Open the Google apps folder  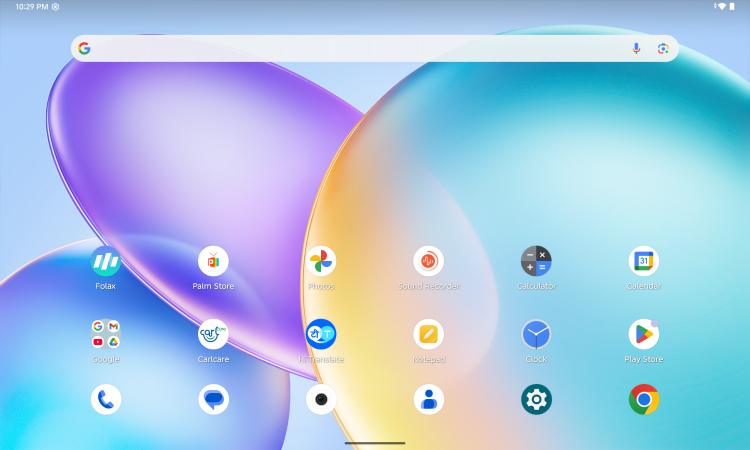coord(106,334)
